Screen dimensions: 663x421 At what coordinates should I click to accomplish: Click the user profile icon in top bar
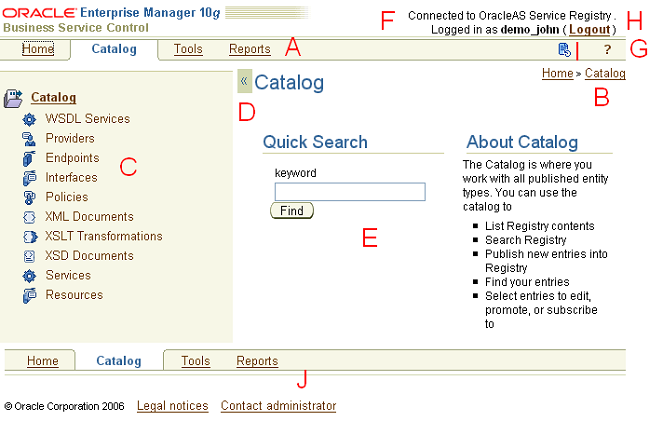coord(564,50)
